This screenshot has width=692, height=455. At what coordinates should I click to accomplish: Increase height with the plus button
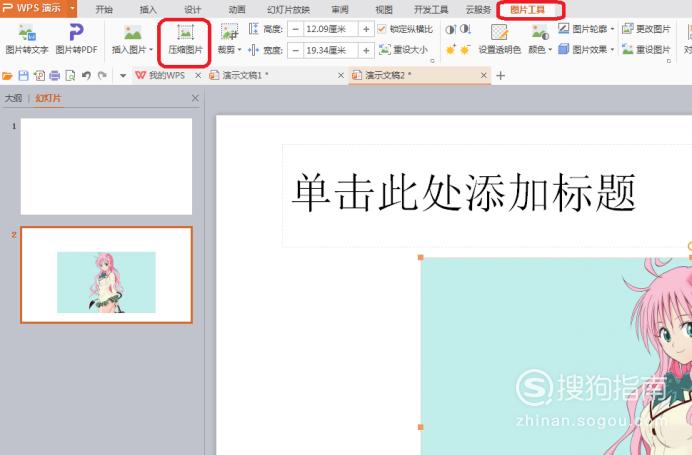[366, 29]
